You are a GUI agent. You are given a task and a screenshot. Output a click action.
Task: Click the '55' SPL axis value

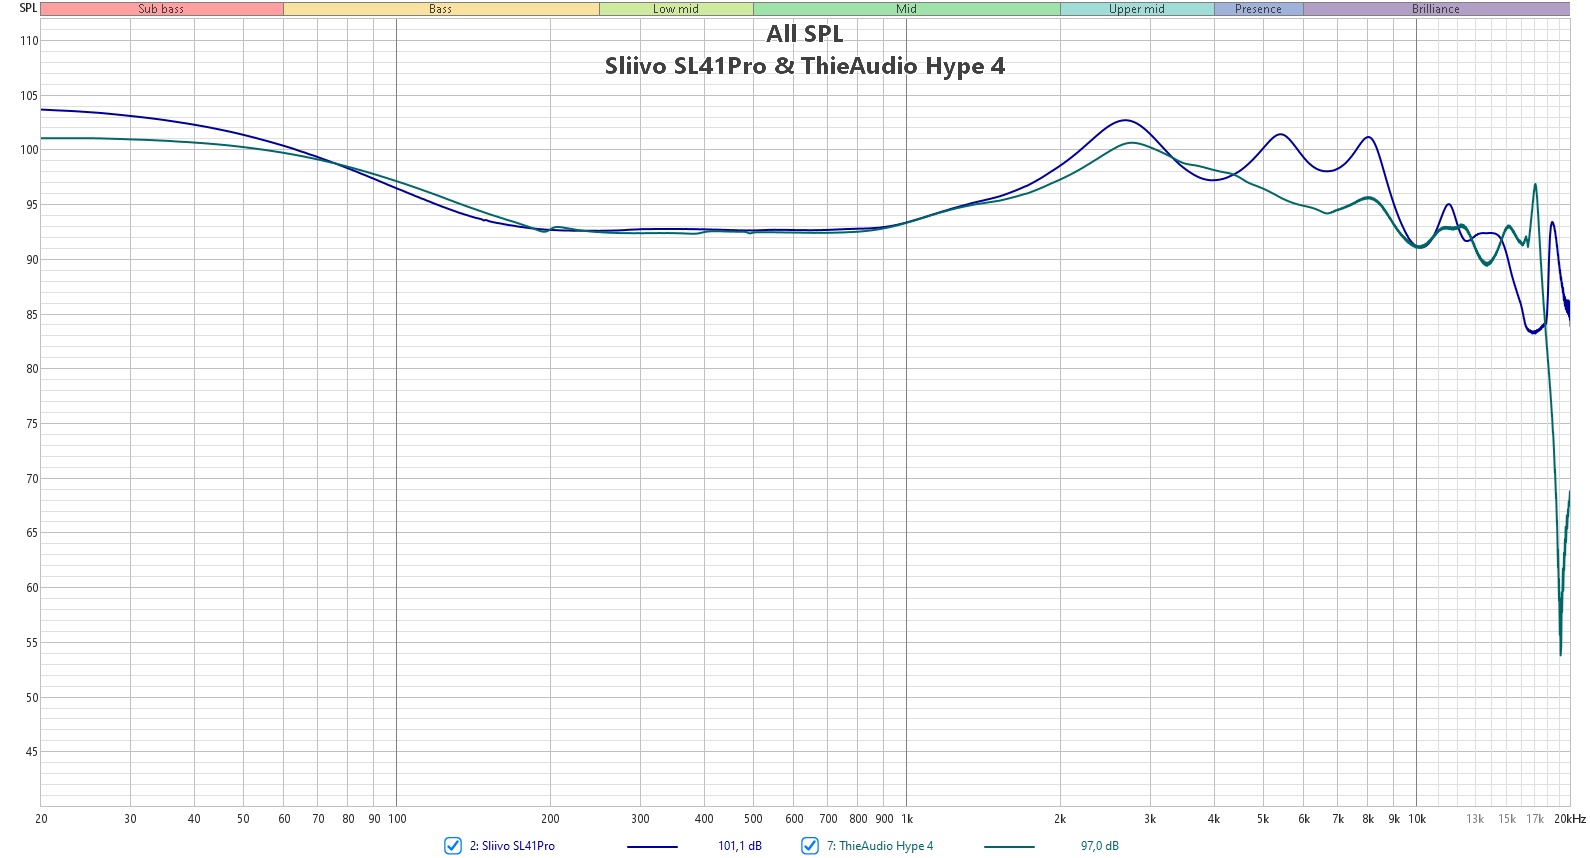(x=32, y=643)
